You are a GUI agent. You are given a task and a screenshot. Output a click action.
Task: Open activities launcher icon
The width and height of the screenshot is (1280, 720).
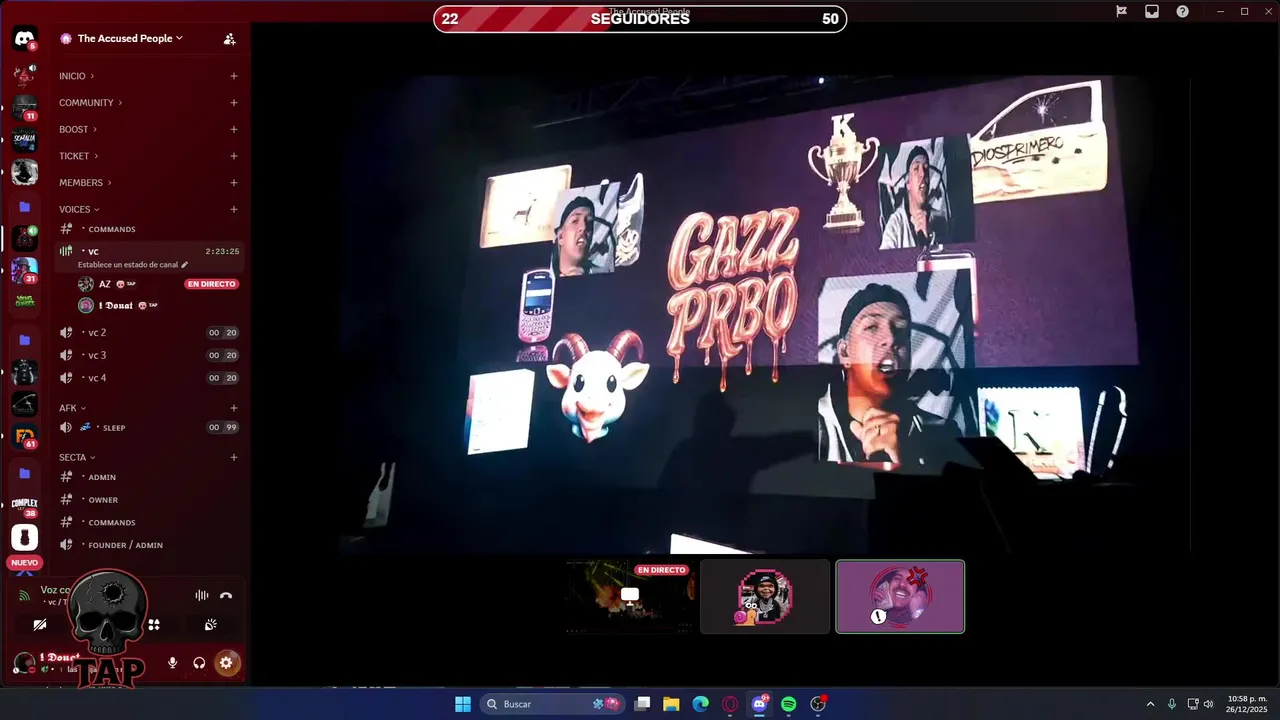click(x=154, y=624)
